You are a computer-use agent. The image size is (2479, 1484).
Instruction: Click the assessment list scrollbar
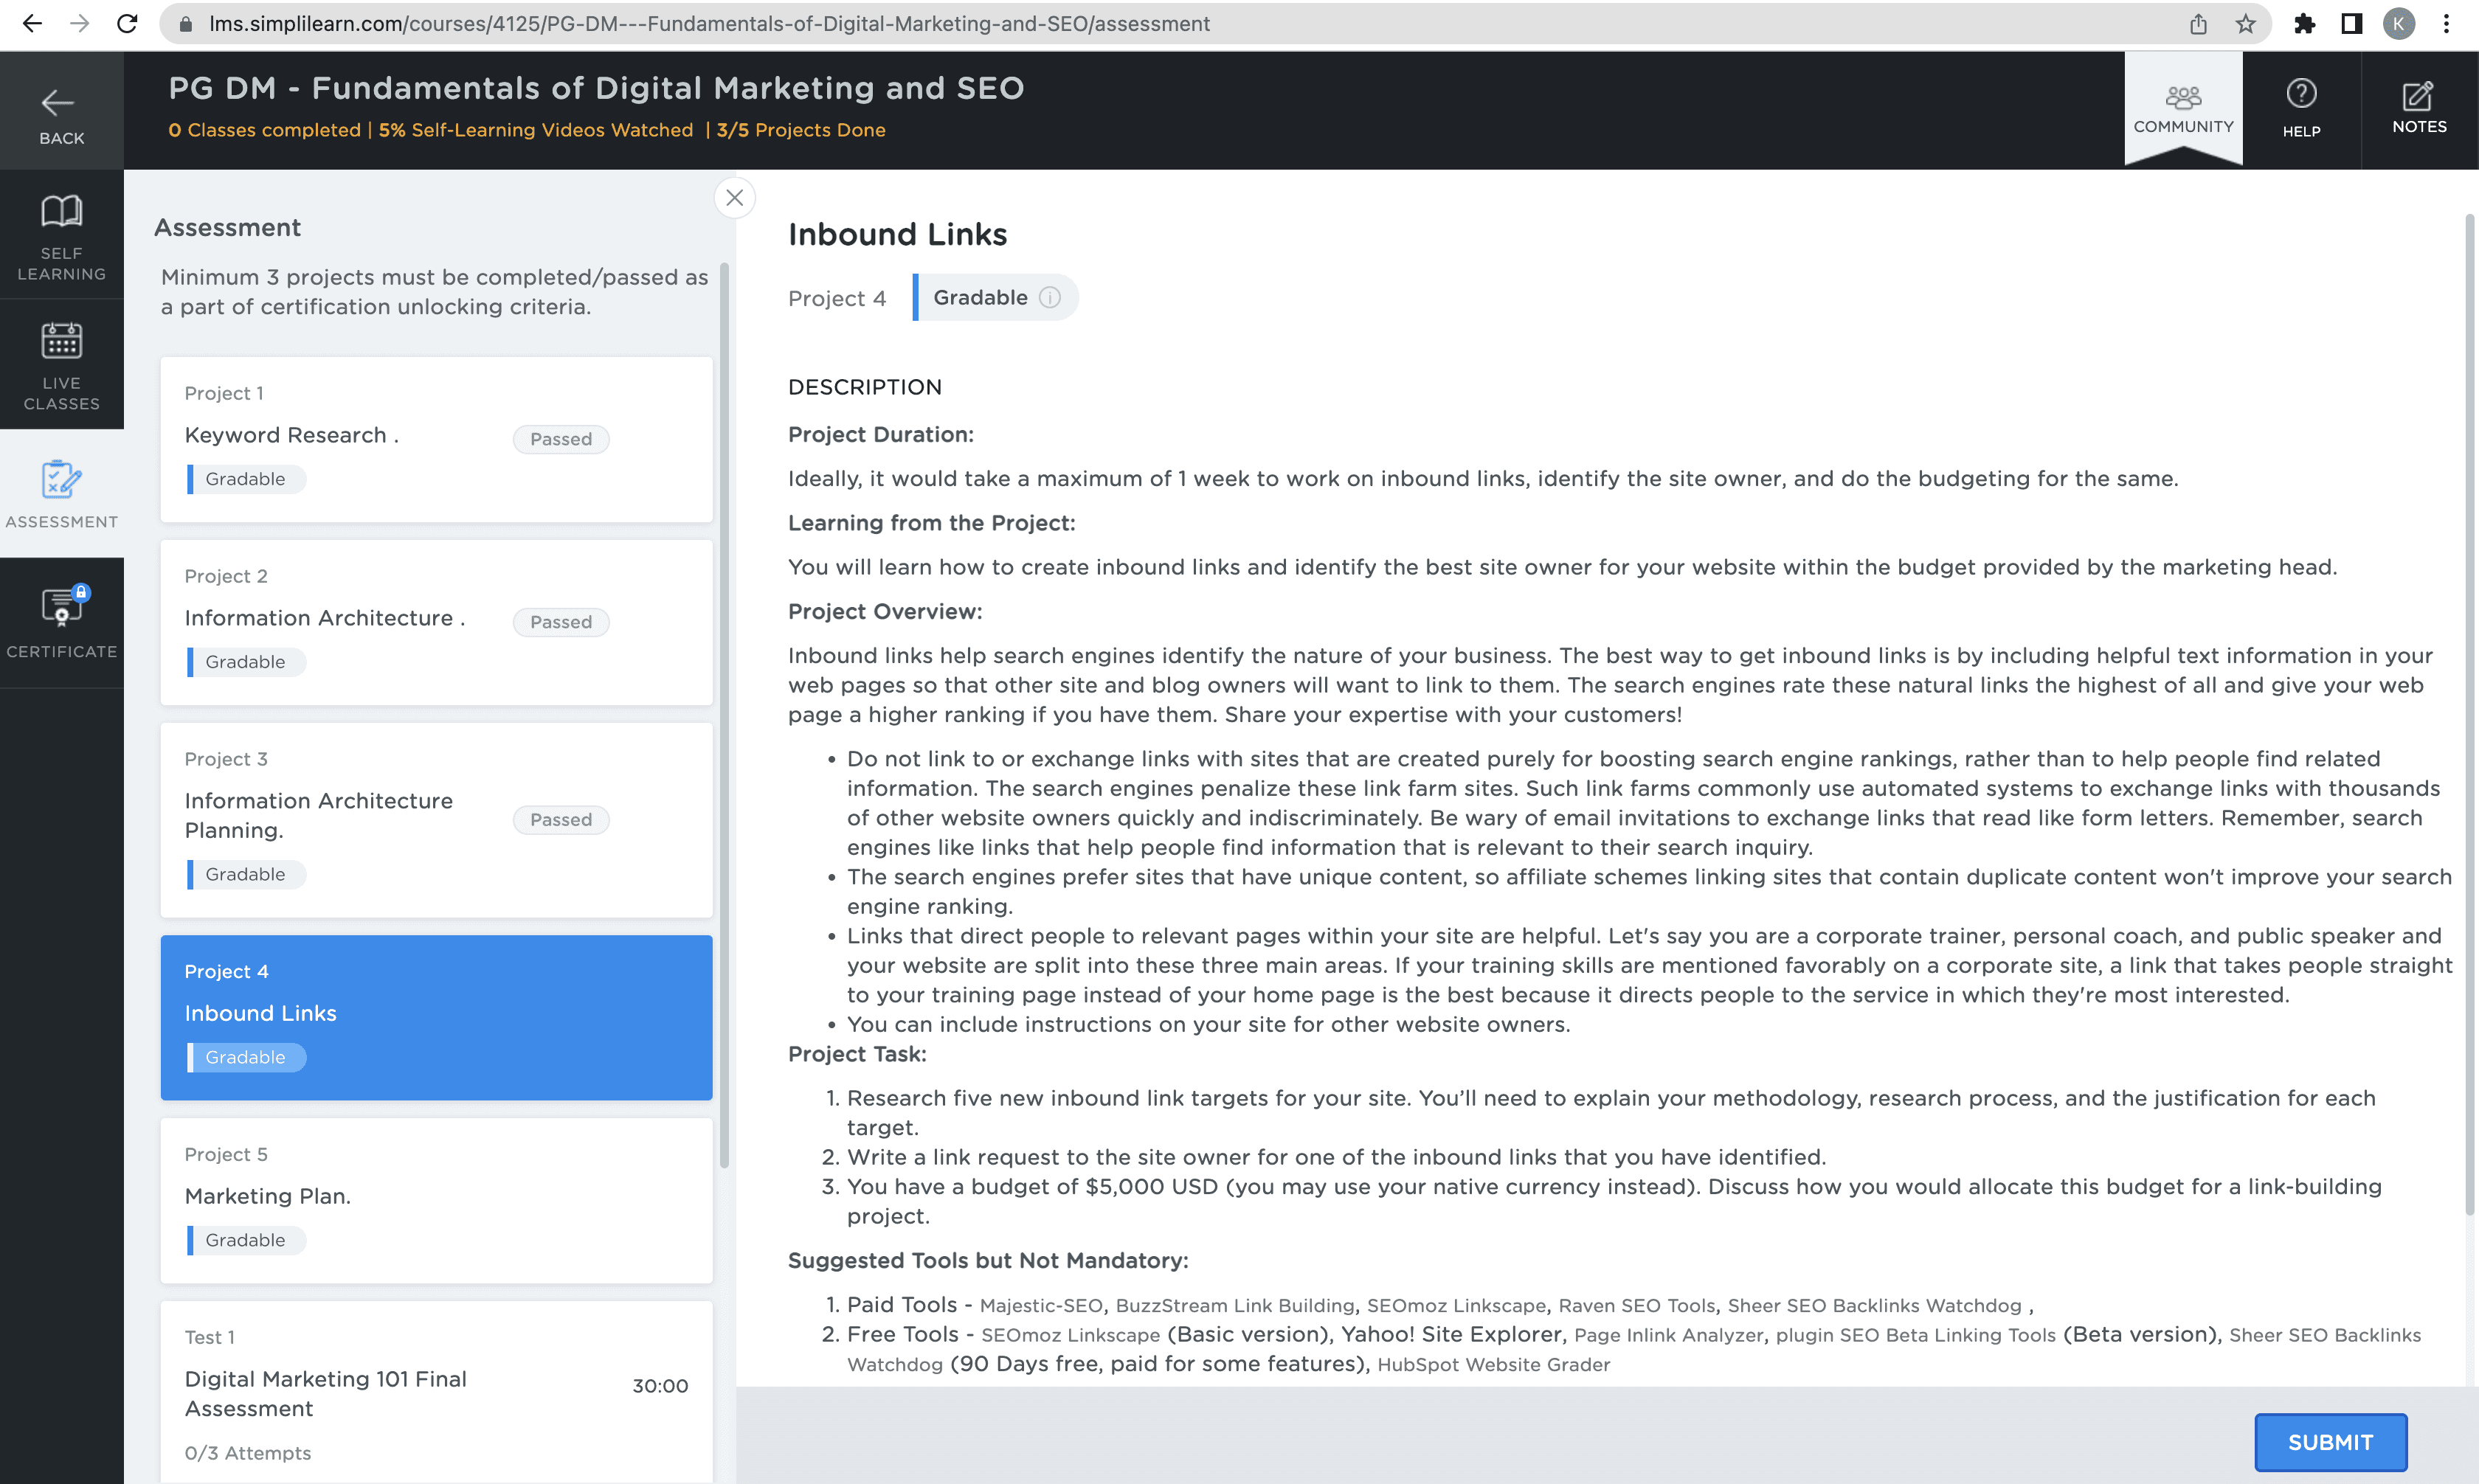tap(724, 715)
